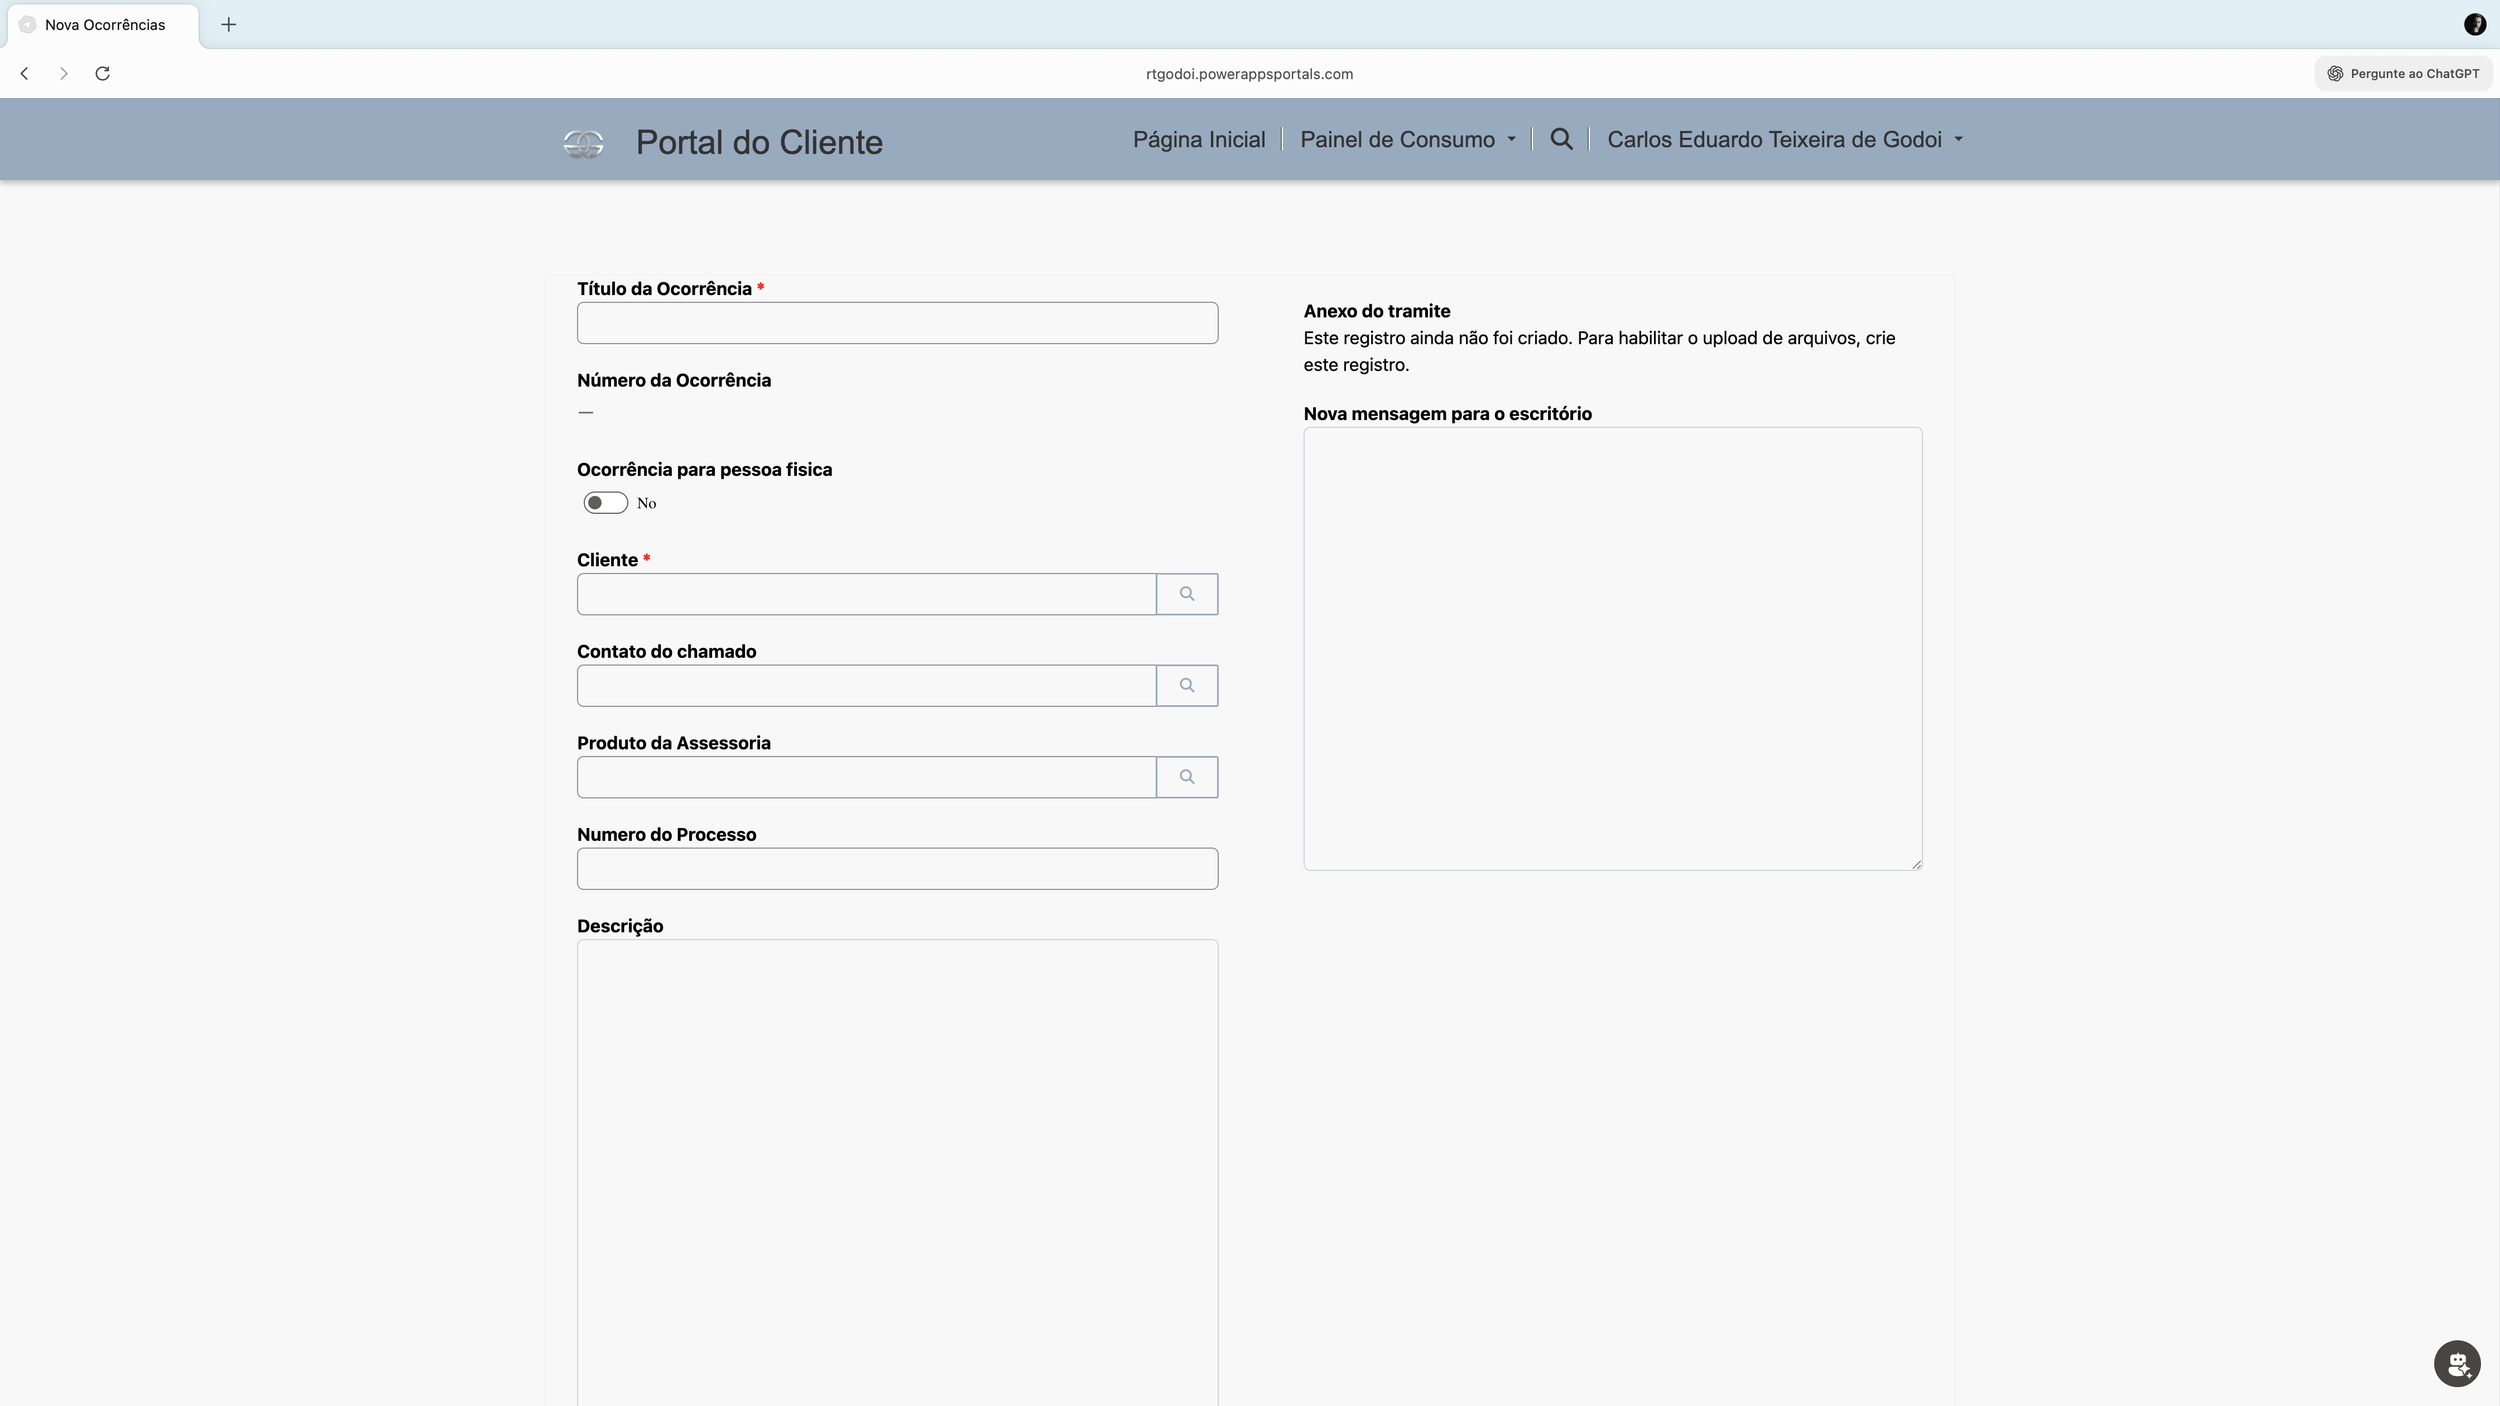Click the address bar URL
The image size is (2500, 1406).
(1249, 74)
